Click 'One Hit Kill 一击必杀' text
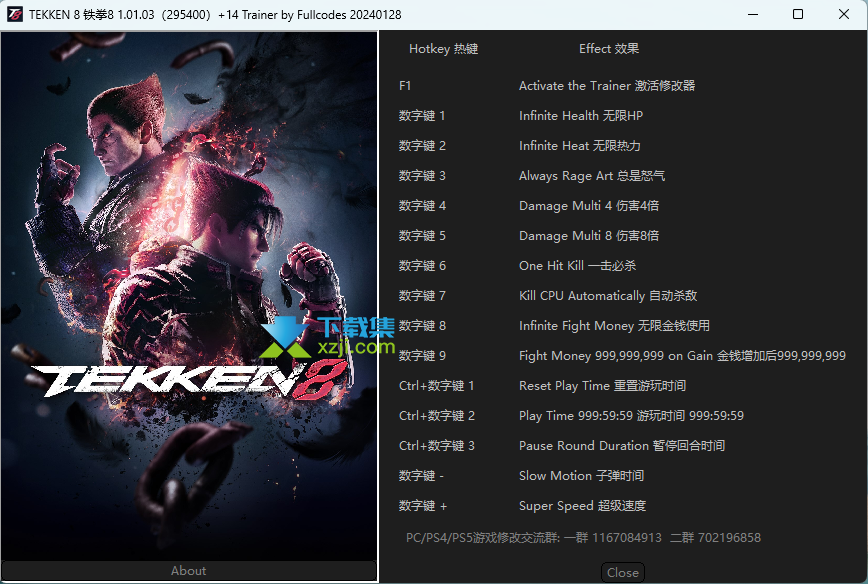Viewport: 868px width, 584px height. click(x=577, y=266)
